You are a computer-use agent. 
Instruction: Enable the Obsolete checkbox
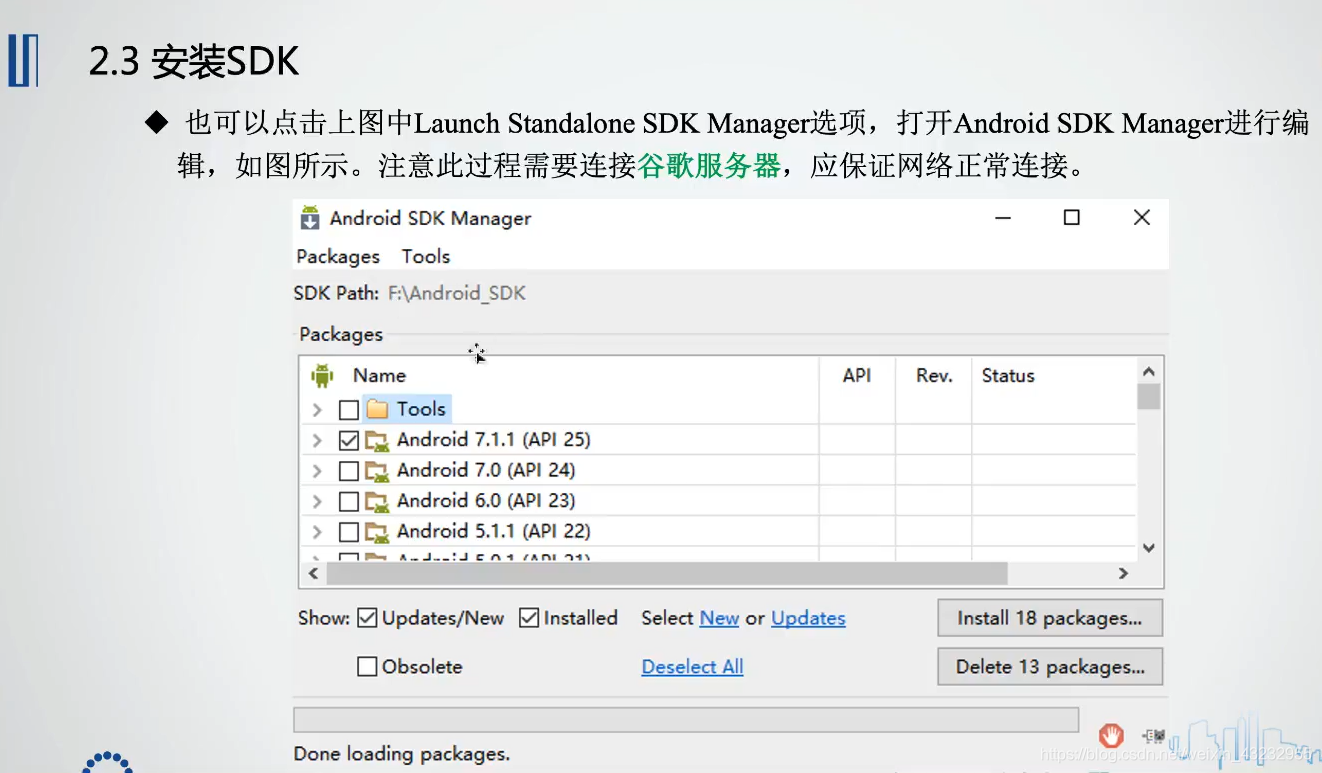coord(367,666)
